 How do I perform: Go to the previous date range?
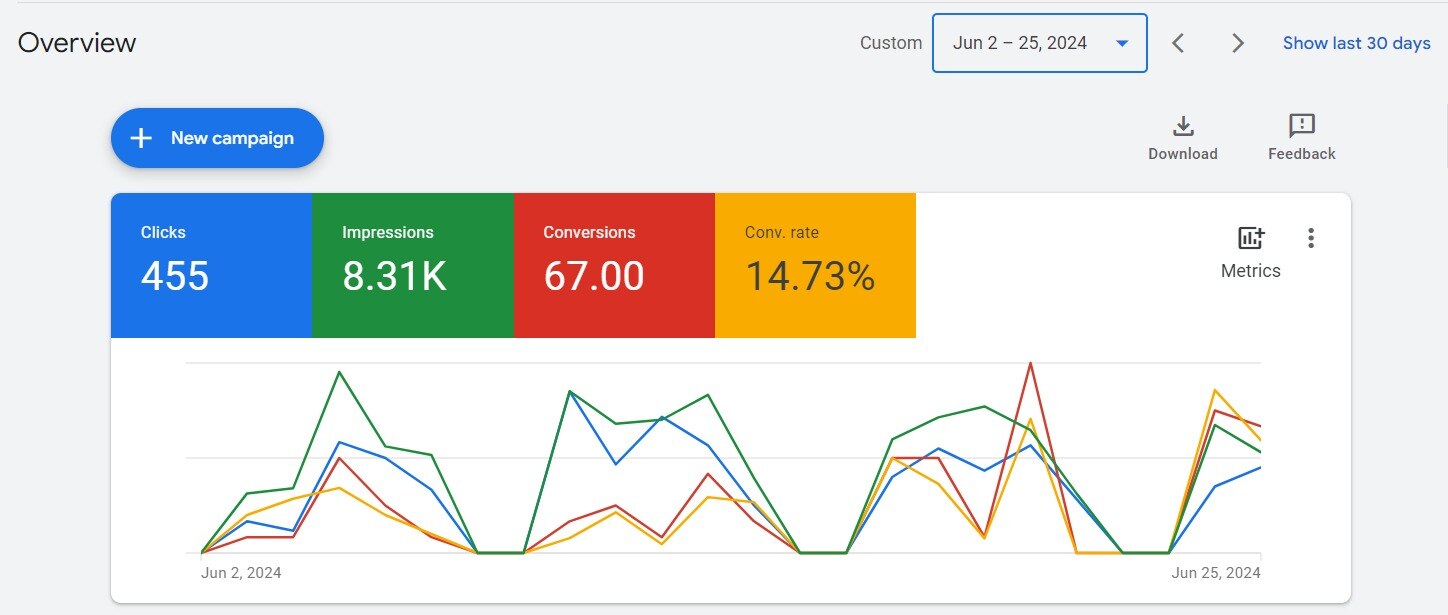pyautogui.click(x=1178, y=43)
